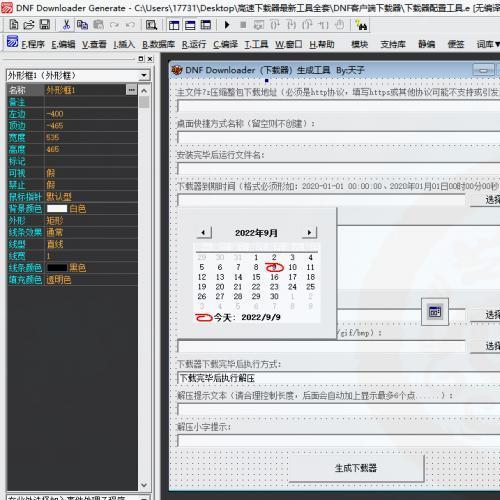Click the Paste toolbar icon
Screen dimensions: 500x500
click(98, 25)
